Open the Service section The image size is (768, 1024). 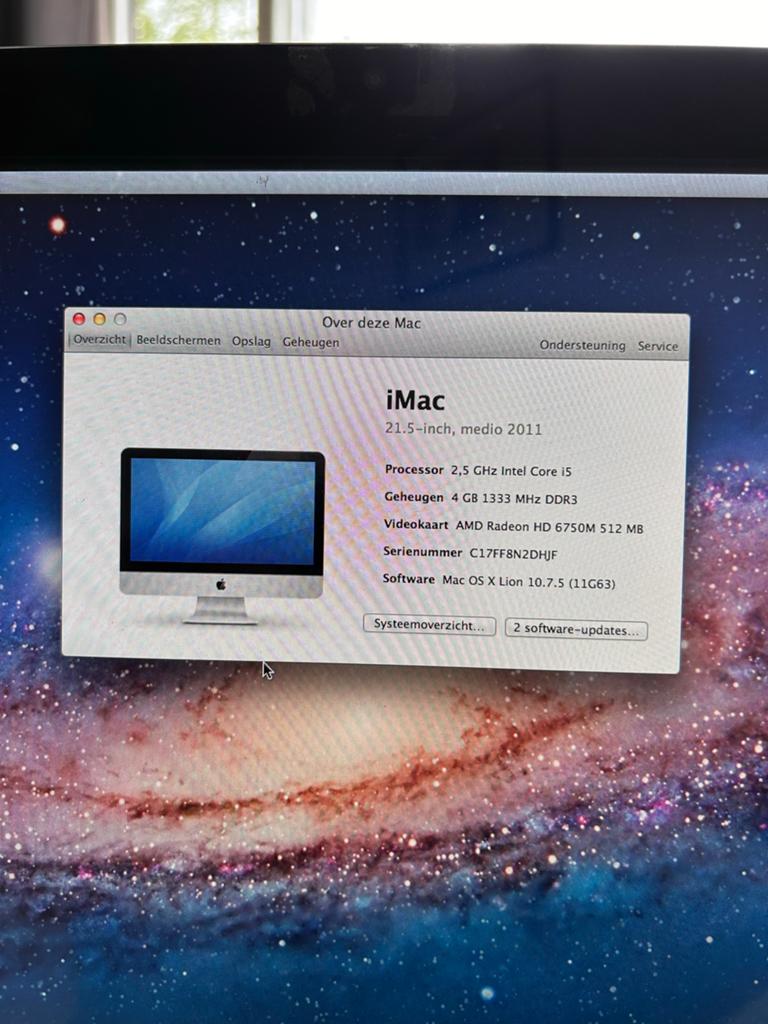[658, 346]
